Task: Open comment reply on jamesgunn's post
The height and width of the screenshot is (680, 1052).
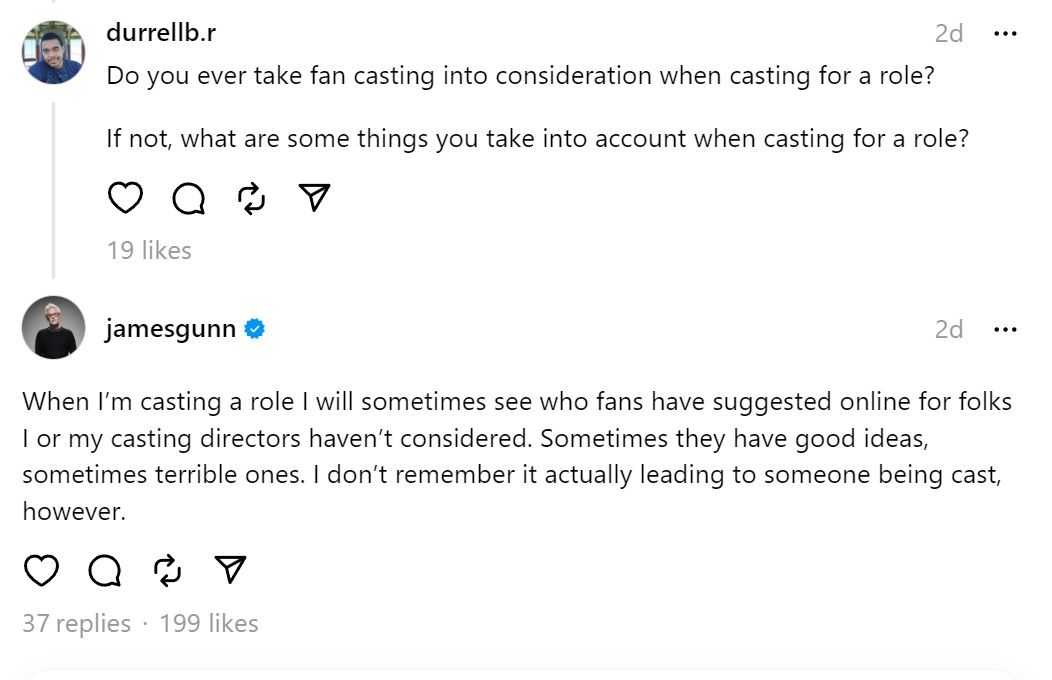Action: coord(104,570)
